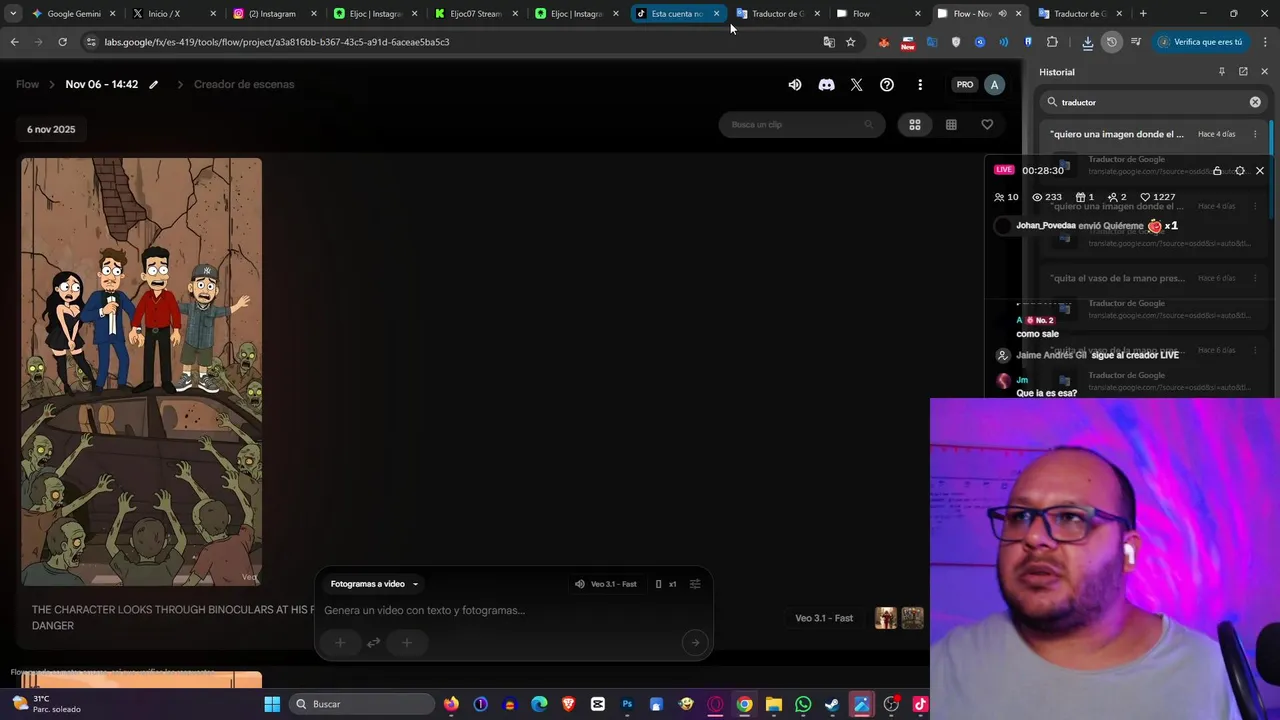Open the Flow three-dot options menu
Screen dimensions: 1280x720
[920, 85]
